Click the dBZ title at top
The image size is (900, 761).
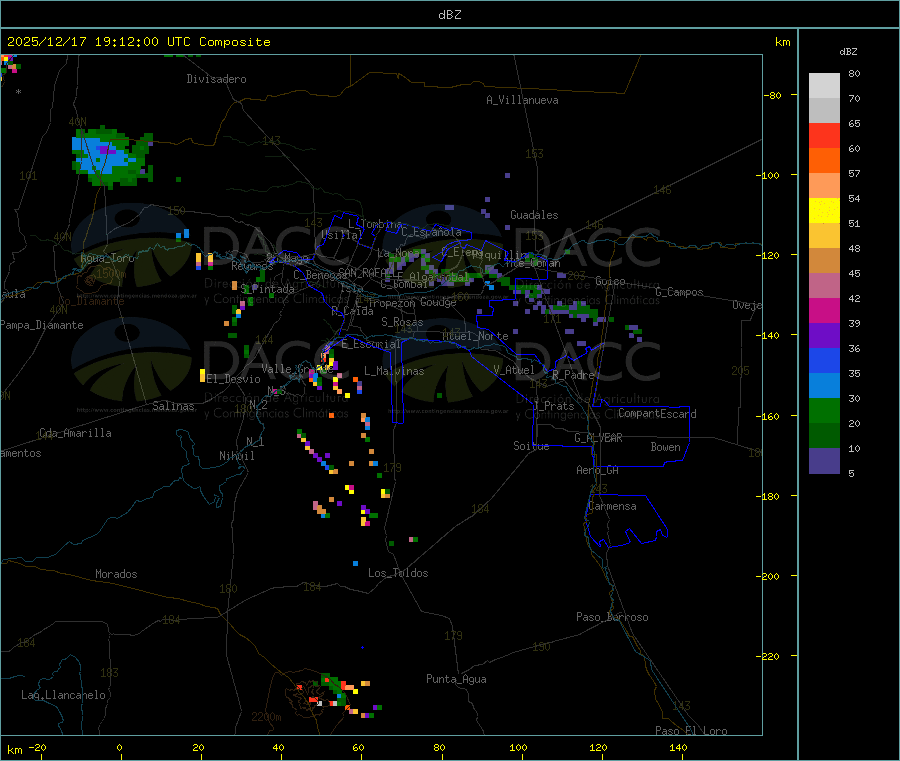pyautogui.click(x=449, y=15)
